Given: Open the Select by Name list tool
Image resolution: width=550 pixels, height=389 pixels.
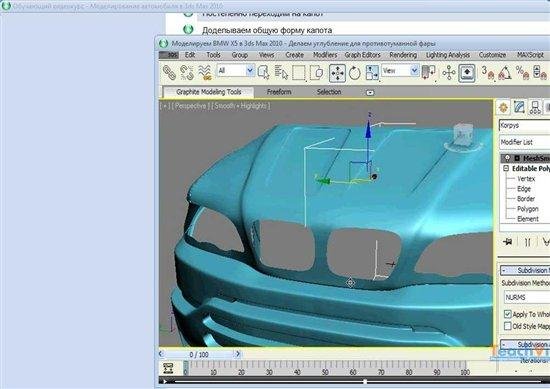Looking at the screenshot, I should tap(281, 72).
